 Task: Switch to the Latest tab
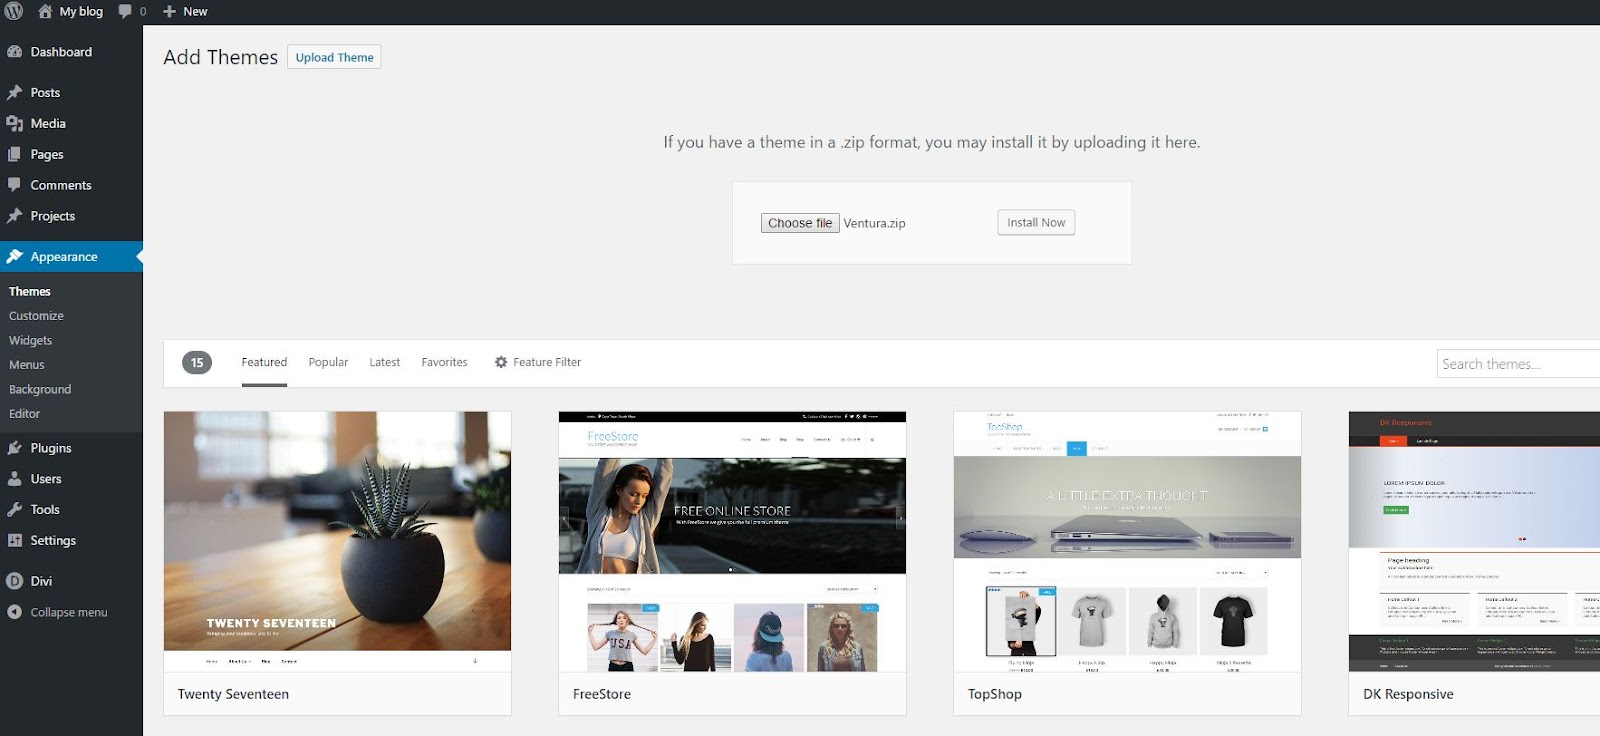click(x=385, y=362)
